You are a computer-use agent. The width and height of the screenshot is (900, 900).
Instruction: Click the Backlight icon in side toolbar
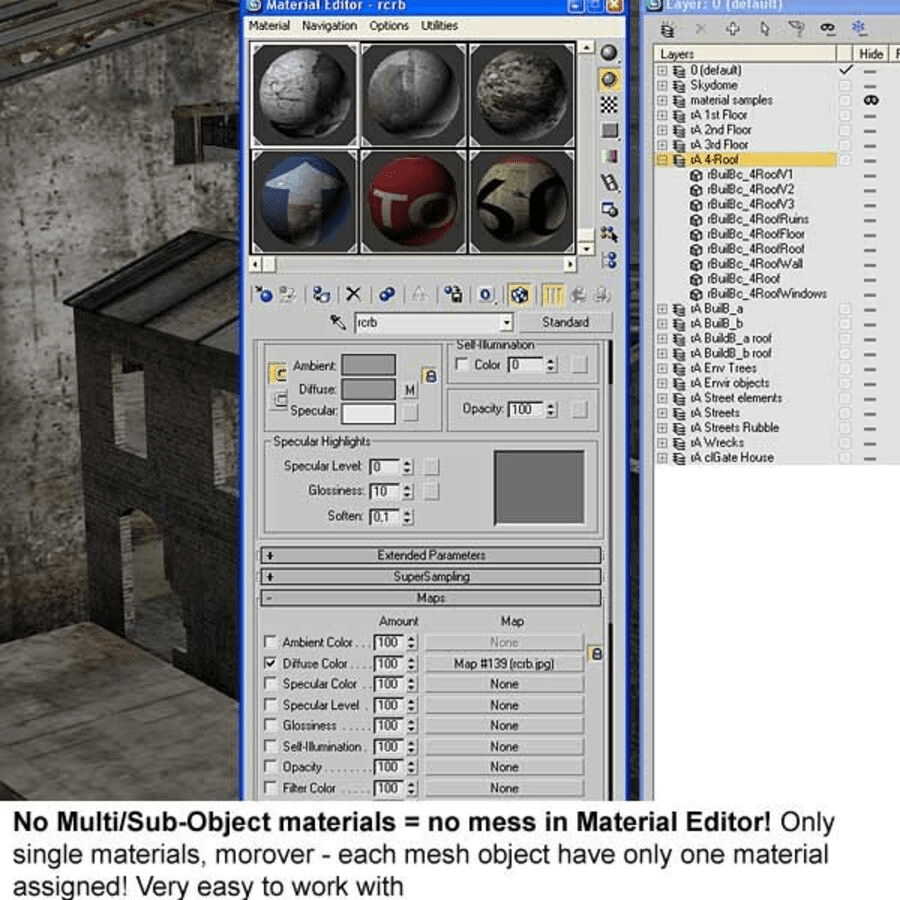pos(609,79)
